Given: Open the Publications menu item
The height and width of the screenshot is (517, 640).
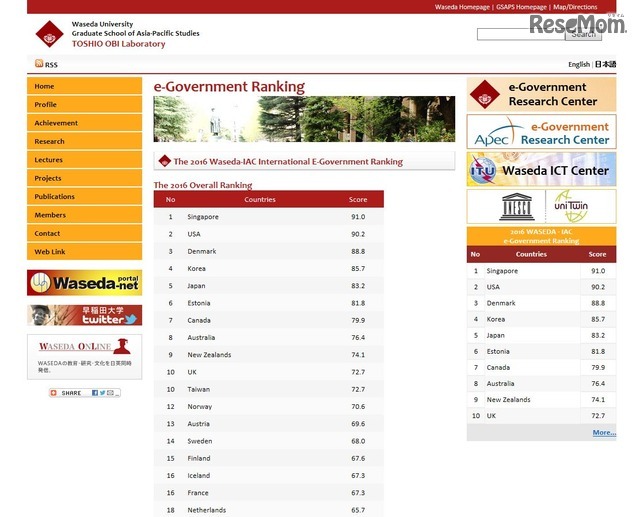Looking at the screenshot, I should tap(84, 196).
